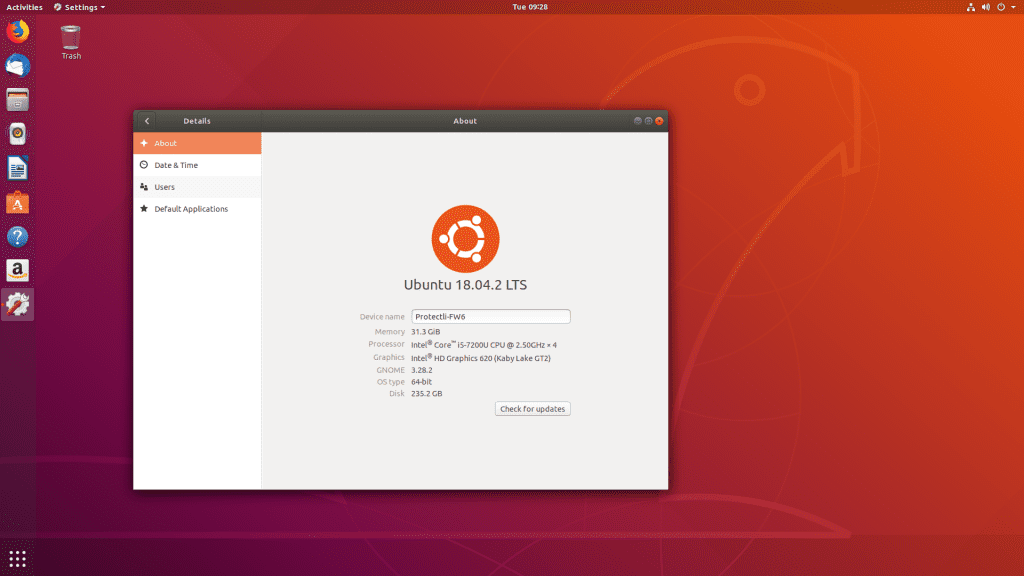Viewport: 1024px width, 576px height.
Task: Click the About title in the header bar
Action: (x=465, y=121)
